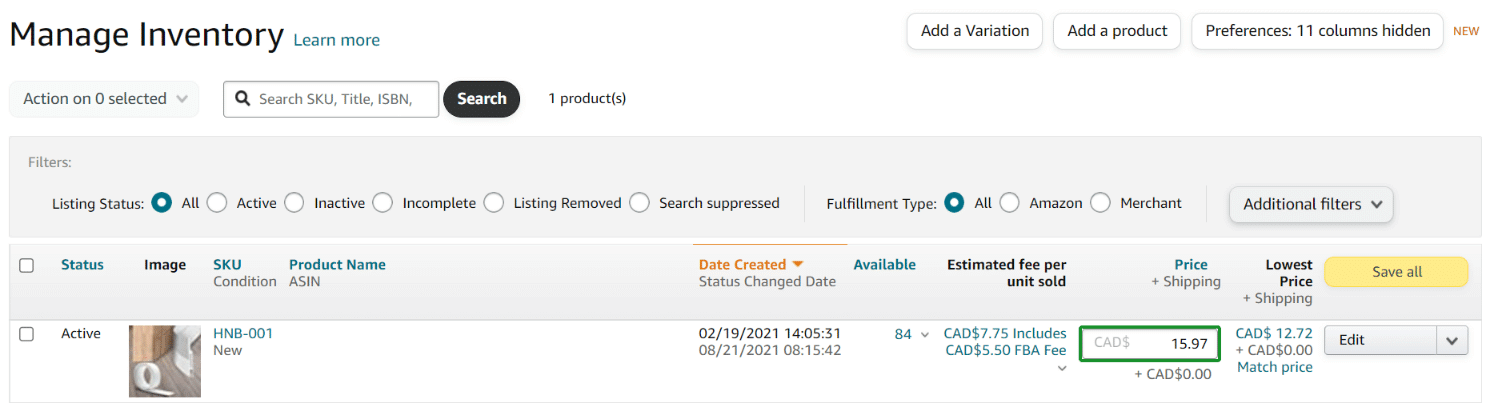Expand the available quantity 84 chevron
This screenshot has height=403, width=1498.
[x=924, y=335]
